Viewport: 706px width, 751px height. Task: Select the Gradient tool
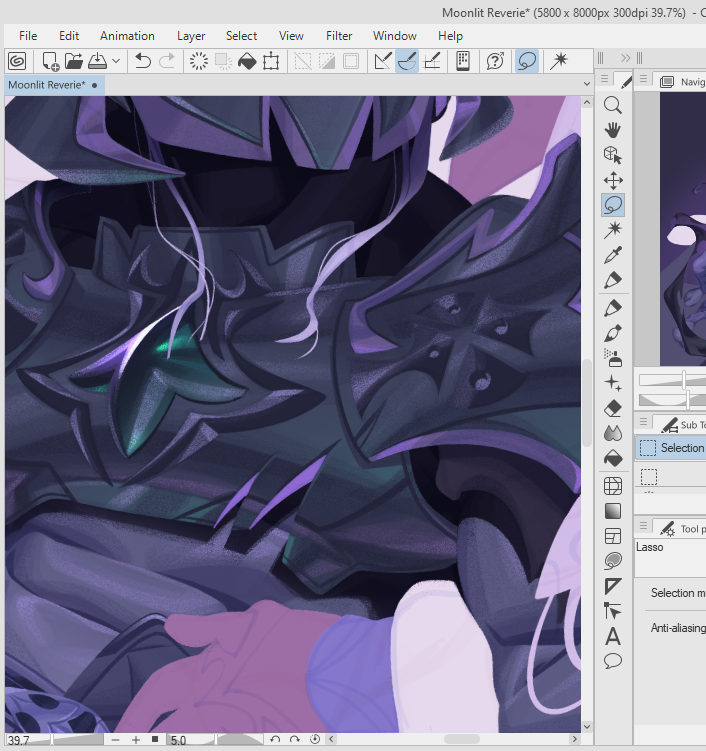tap(613, 511)
